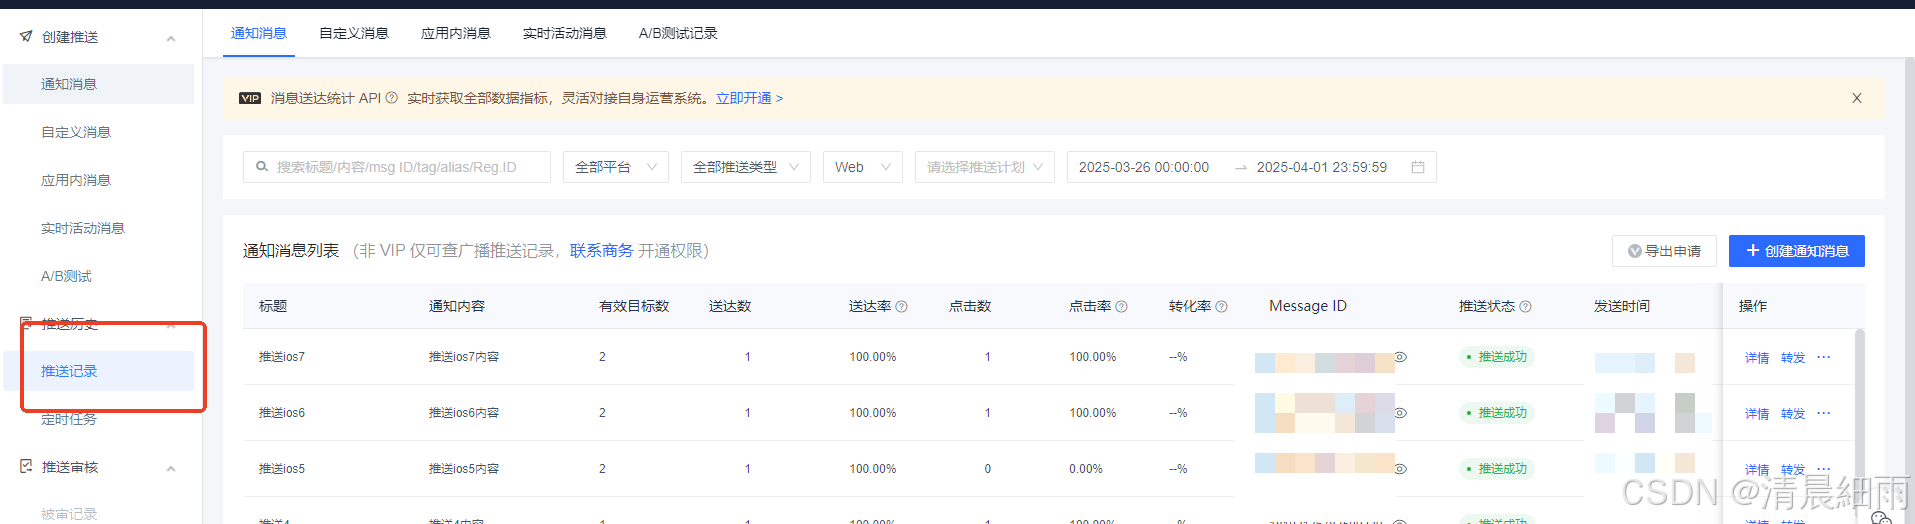Open 定时任务 in the sidebar

pyautogui.click(x=69, y=419)
